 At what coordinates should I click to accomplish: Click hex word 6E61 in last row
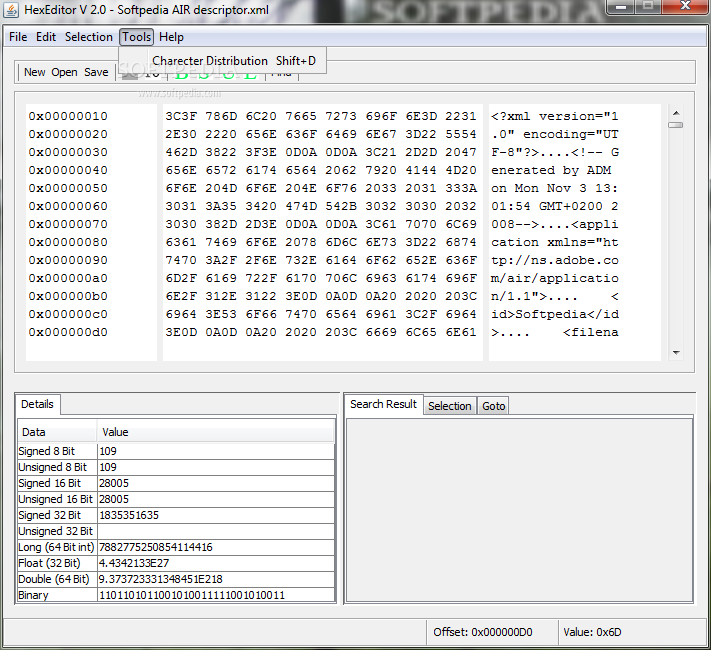click(x=461, y=332)
